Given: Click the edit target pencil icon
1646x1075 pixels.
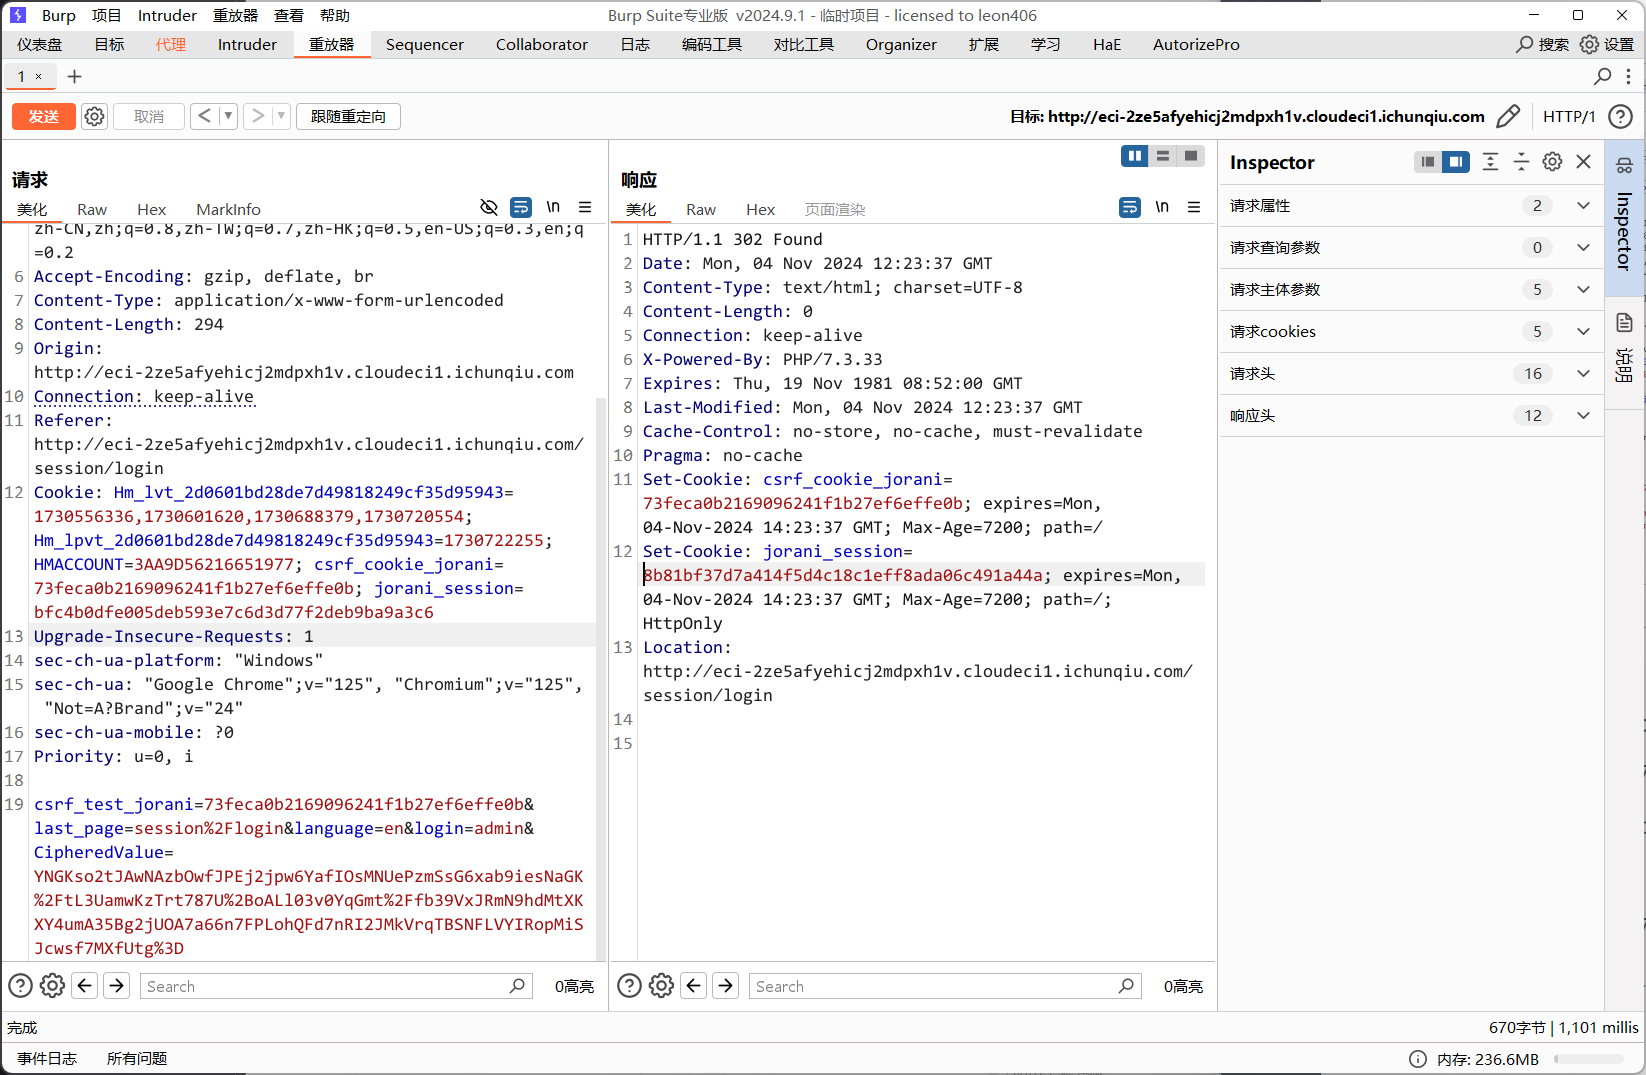Looking at the screenshot, I should tap(1508, 117).
